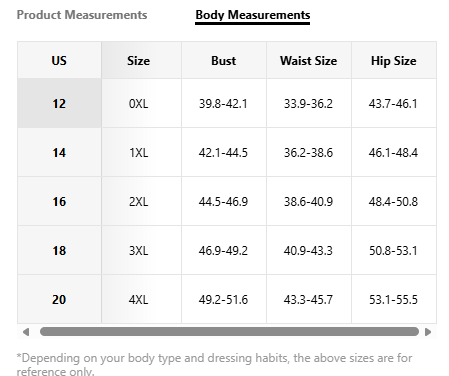Image resolution: width=449 pixels, height=376 pixels.
Task: Click the horizontal scrollbar thumb
Action: click(229, 332)
